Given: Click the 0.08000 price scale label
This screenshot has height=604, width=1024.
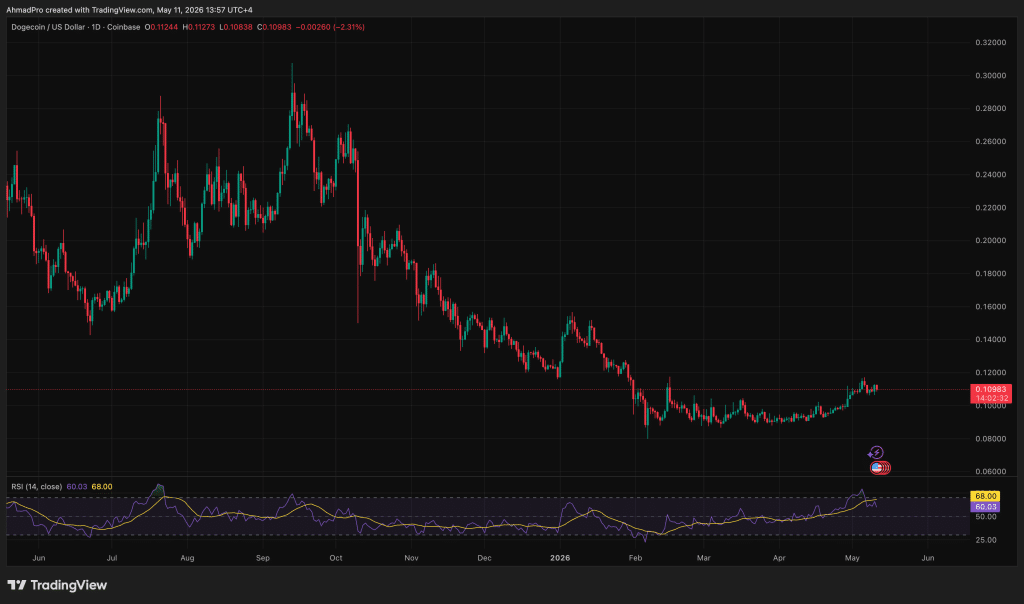Looking at the screenshot, I should click(x=991, y=439).
